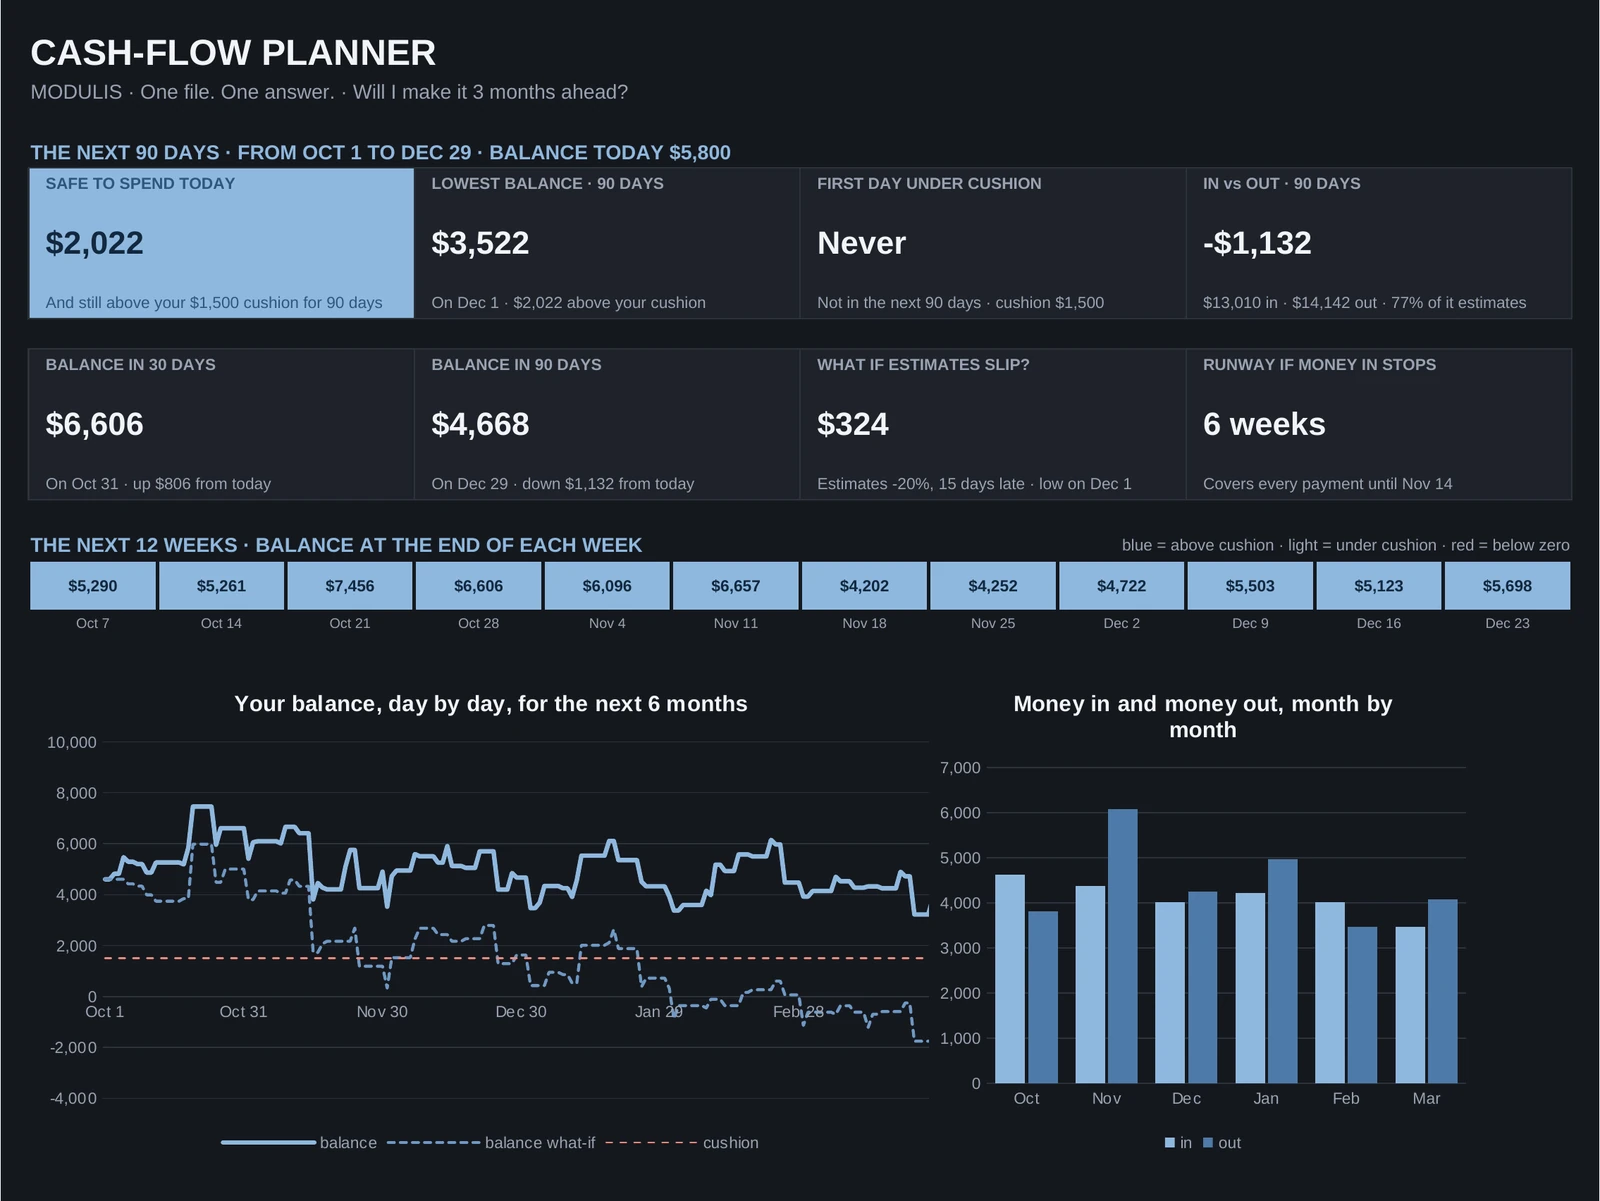Click the $4,202 week cell
Viewport: 1600px width, 1201px height.
pos(864,586)
